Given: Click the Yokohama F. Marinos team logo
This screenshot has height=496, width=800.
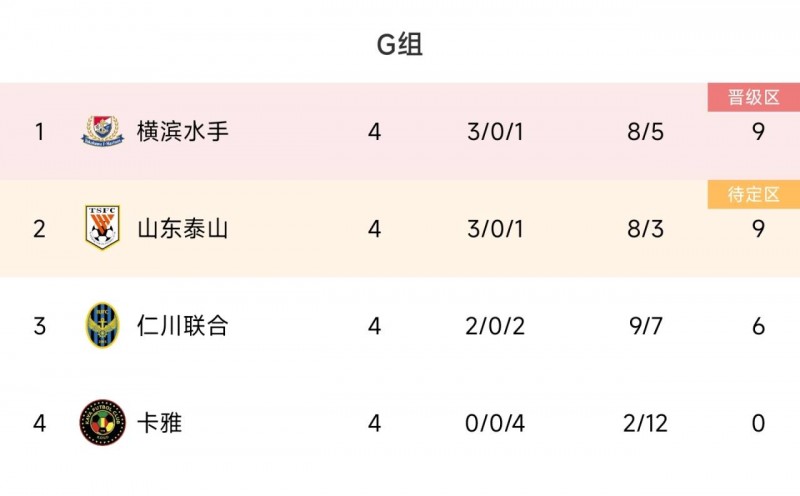Looking at the screenshot, I should click(102, 131).
